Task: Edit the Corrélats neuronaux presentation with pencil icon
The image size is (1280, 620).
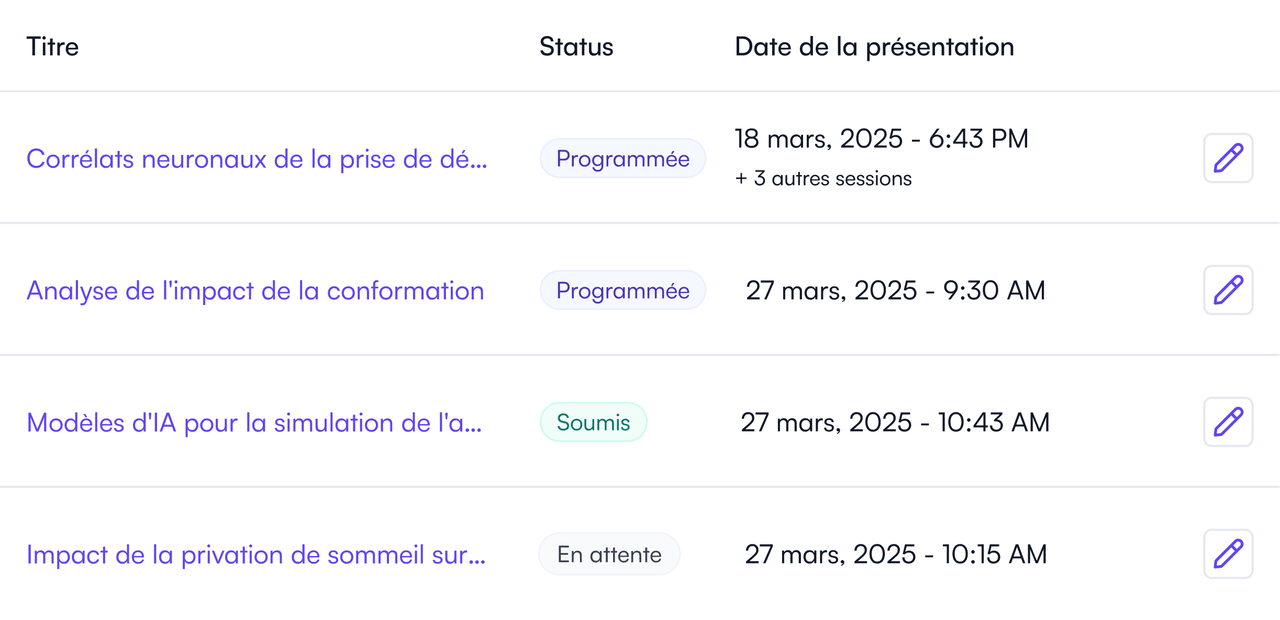Action: [x=1228, y=158]
